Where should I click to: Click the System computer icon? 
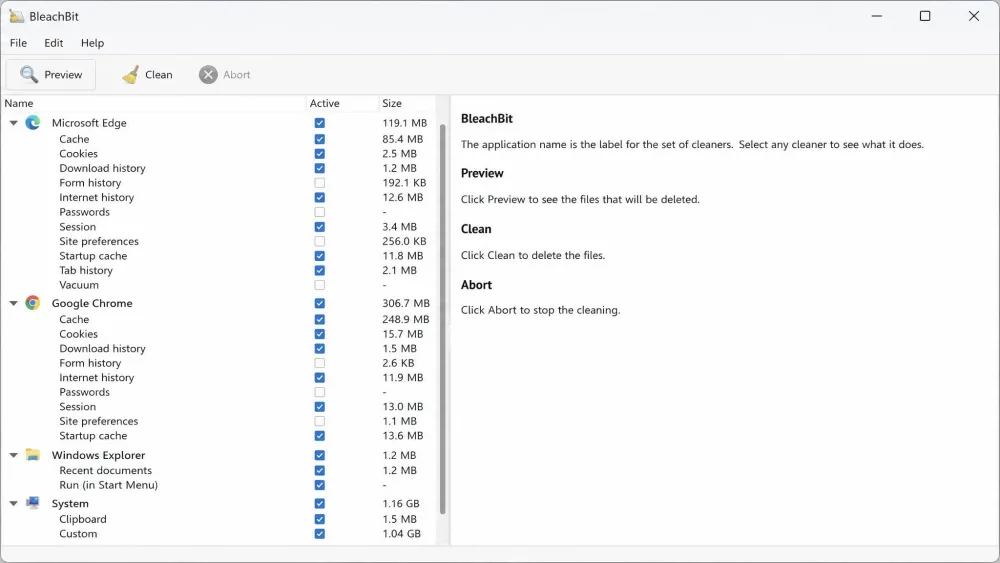point(33,503)
